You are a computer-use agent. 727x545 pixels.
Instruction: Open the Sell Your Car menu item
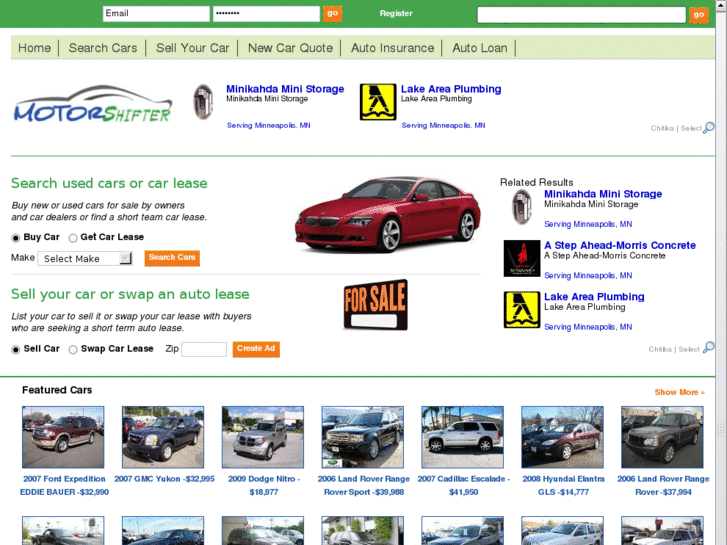(192, 48)
